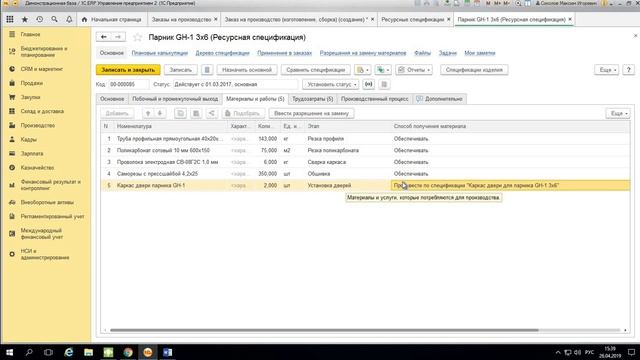Click the list icon right of link icon
Viewport: 640px width, 360px height.
tap(384, 84)
